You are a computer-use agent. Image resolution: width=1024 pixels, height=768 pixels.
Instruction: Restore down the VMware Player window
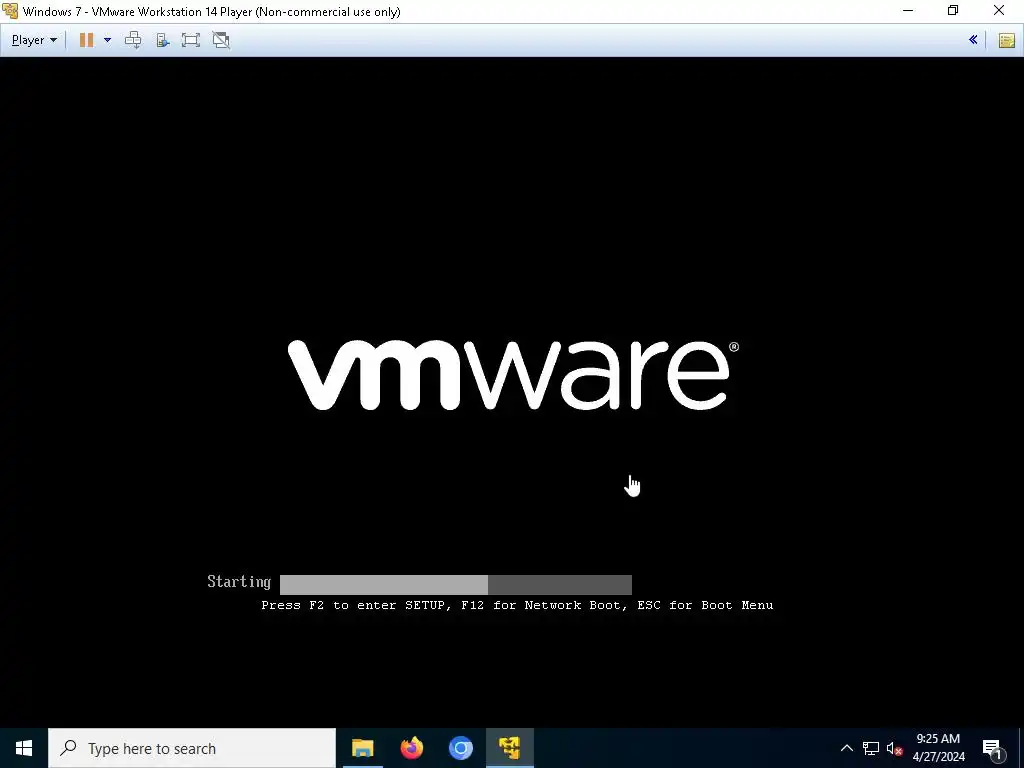pyautogui.click(x=953, y=11)
